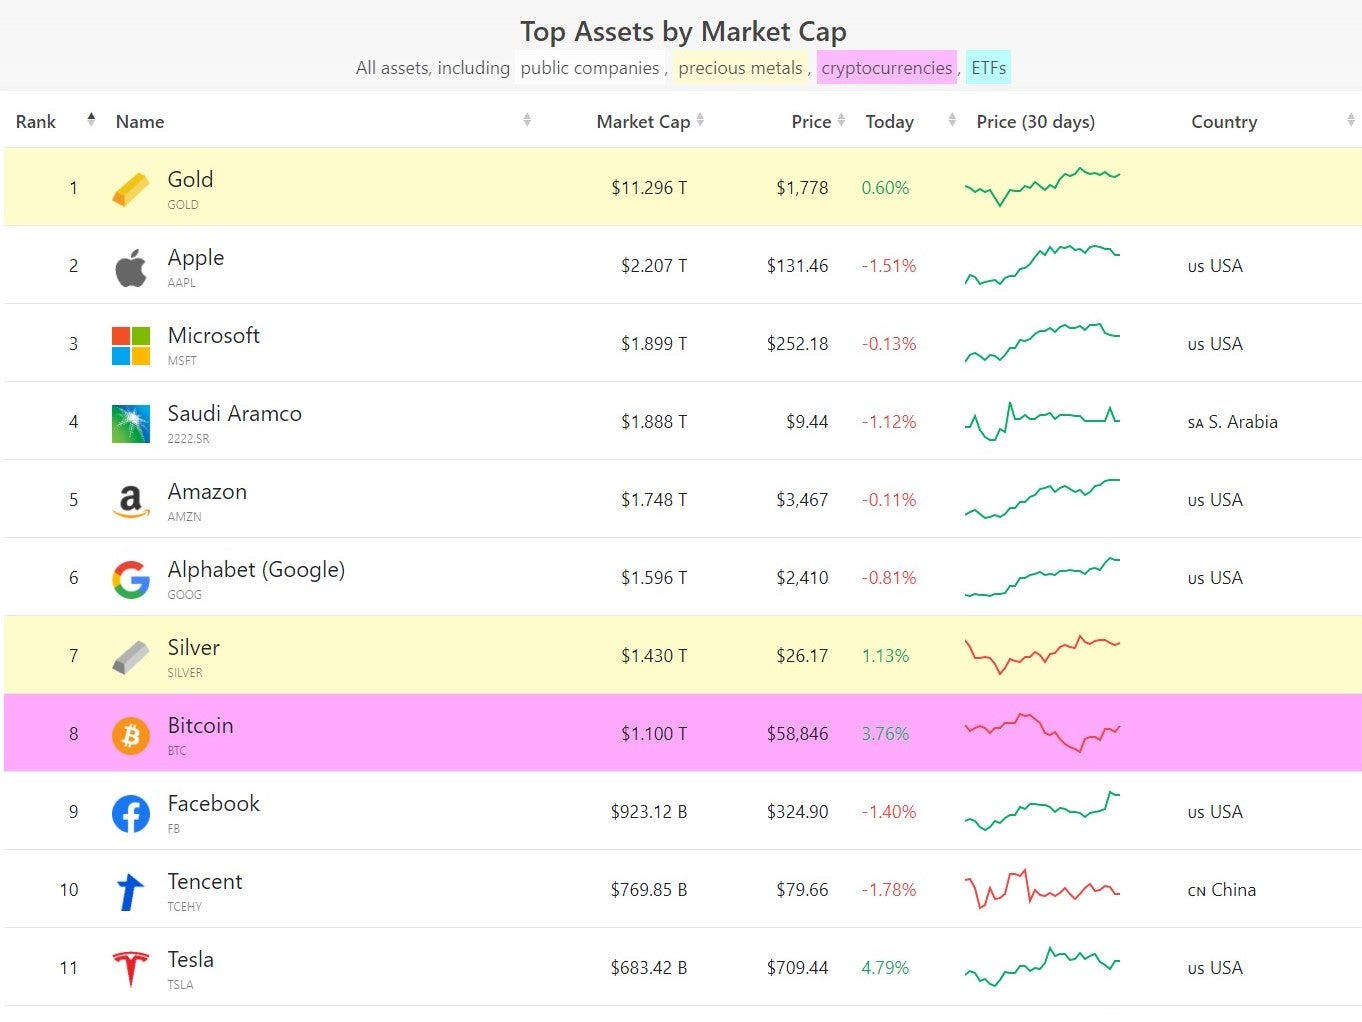Viewport: 1362px width, 1022px height.
Task: Click Tesla's 30-day price chart
Action: click(1042, 967)
